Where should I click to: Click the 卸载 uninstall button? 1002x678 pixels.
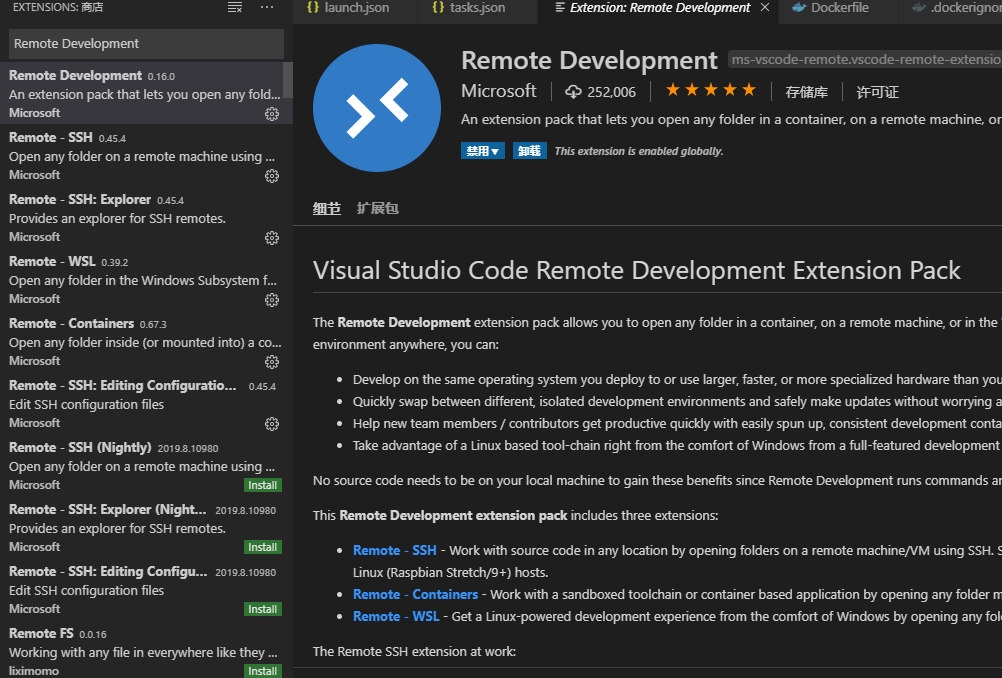(530, 151)
